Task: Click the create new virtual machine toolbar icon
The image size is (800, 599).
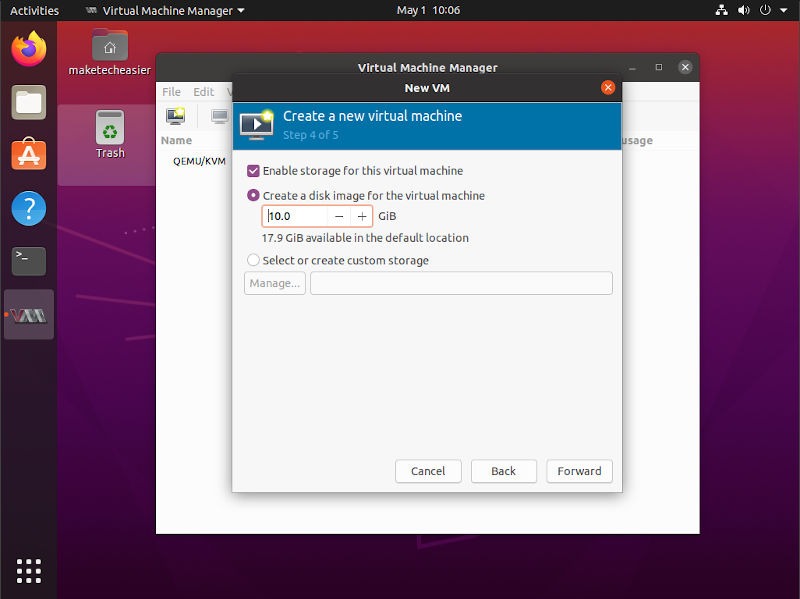Action: [175, 116]
